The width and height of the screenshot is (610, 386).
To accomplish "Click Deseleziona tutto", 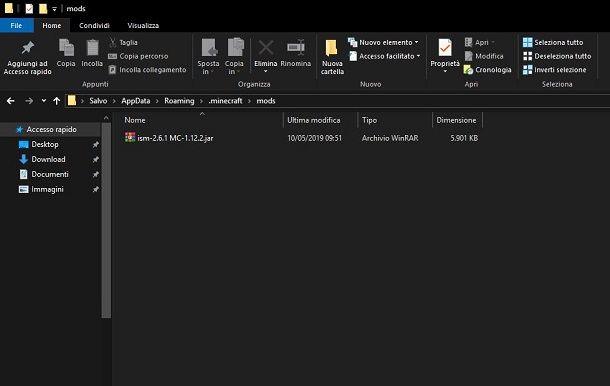I will coord(557,56).
